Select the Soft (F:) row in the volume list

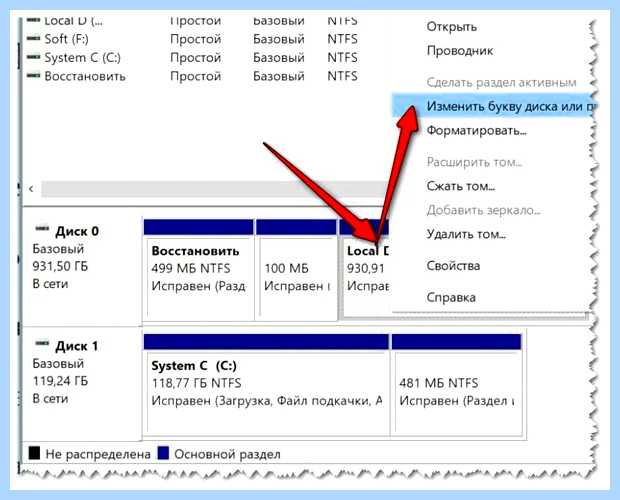click(192, 39)
